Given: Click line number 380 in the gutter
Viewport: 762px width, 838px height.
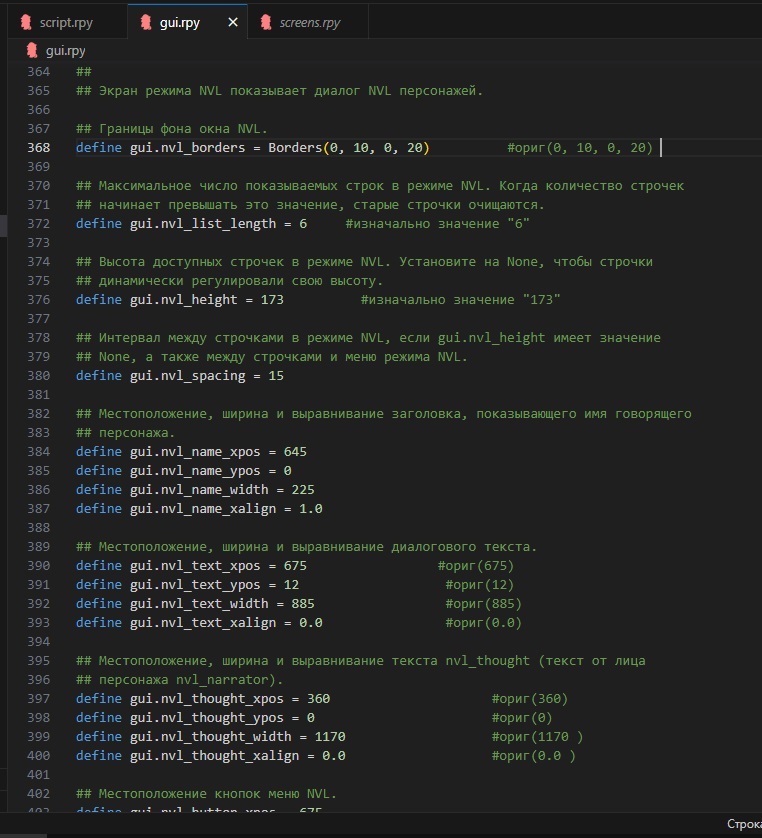Looking at the screenshot, I should tap(39, 376).
